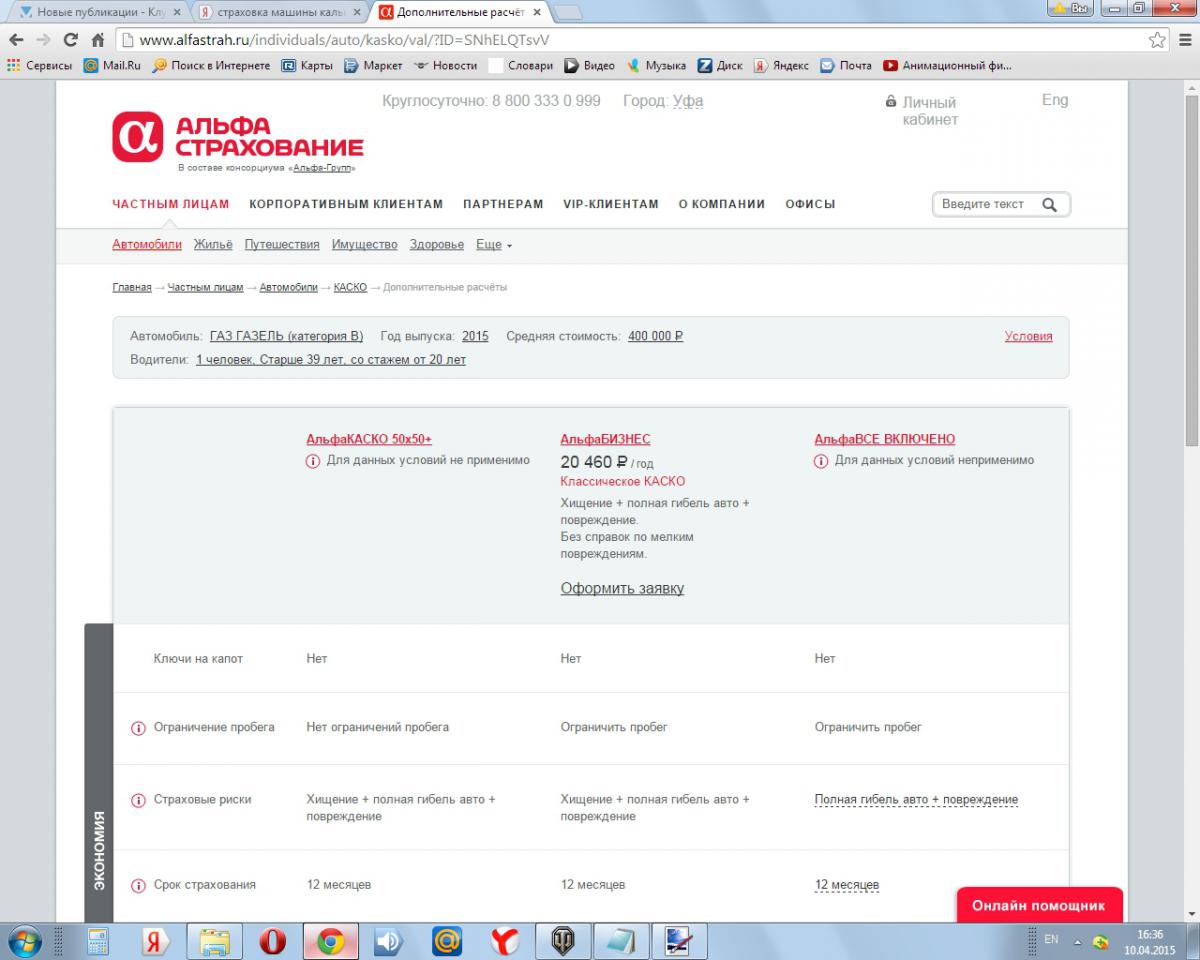This screenshot has height=960, width=1200.
Task: Open the Жильё submenu link
Action: pyautogui.click(x=213, y=245)
